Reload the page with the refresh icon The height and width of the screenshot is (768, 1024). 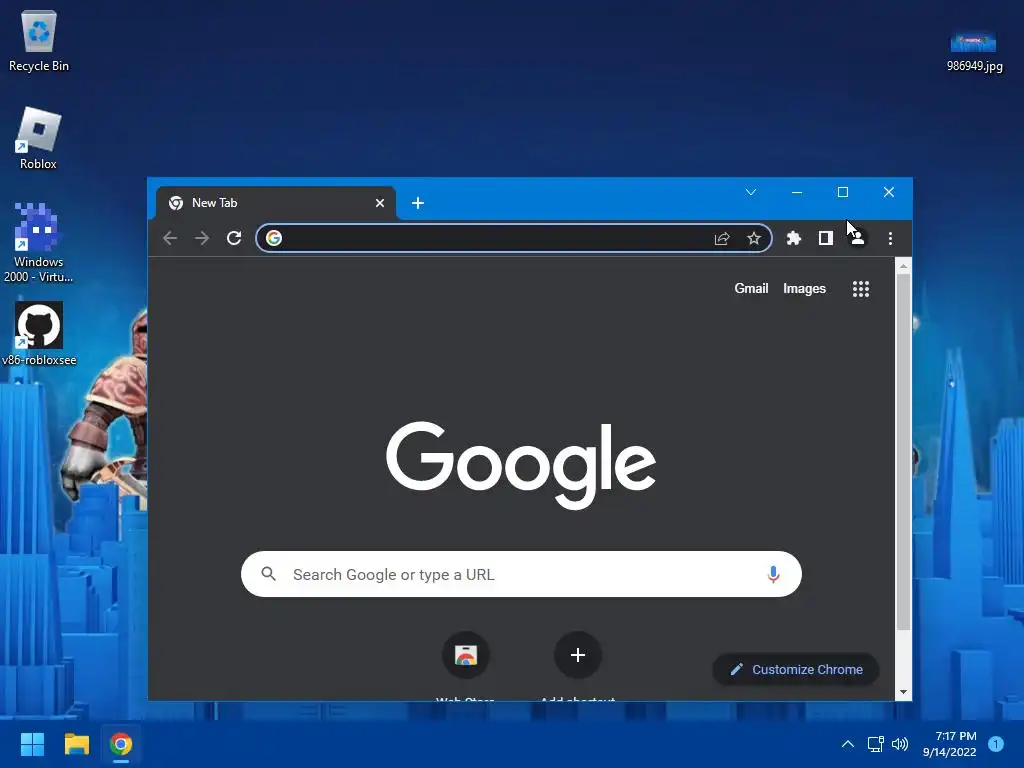[234, 238]
